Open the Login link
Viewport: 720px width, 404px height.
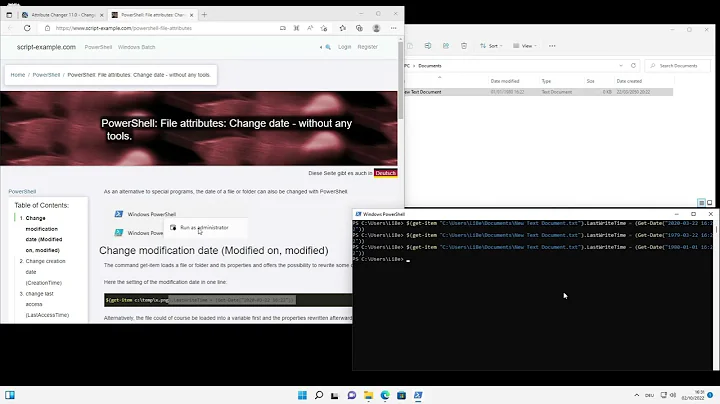click(344, 47)
